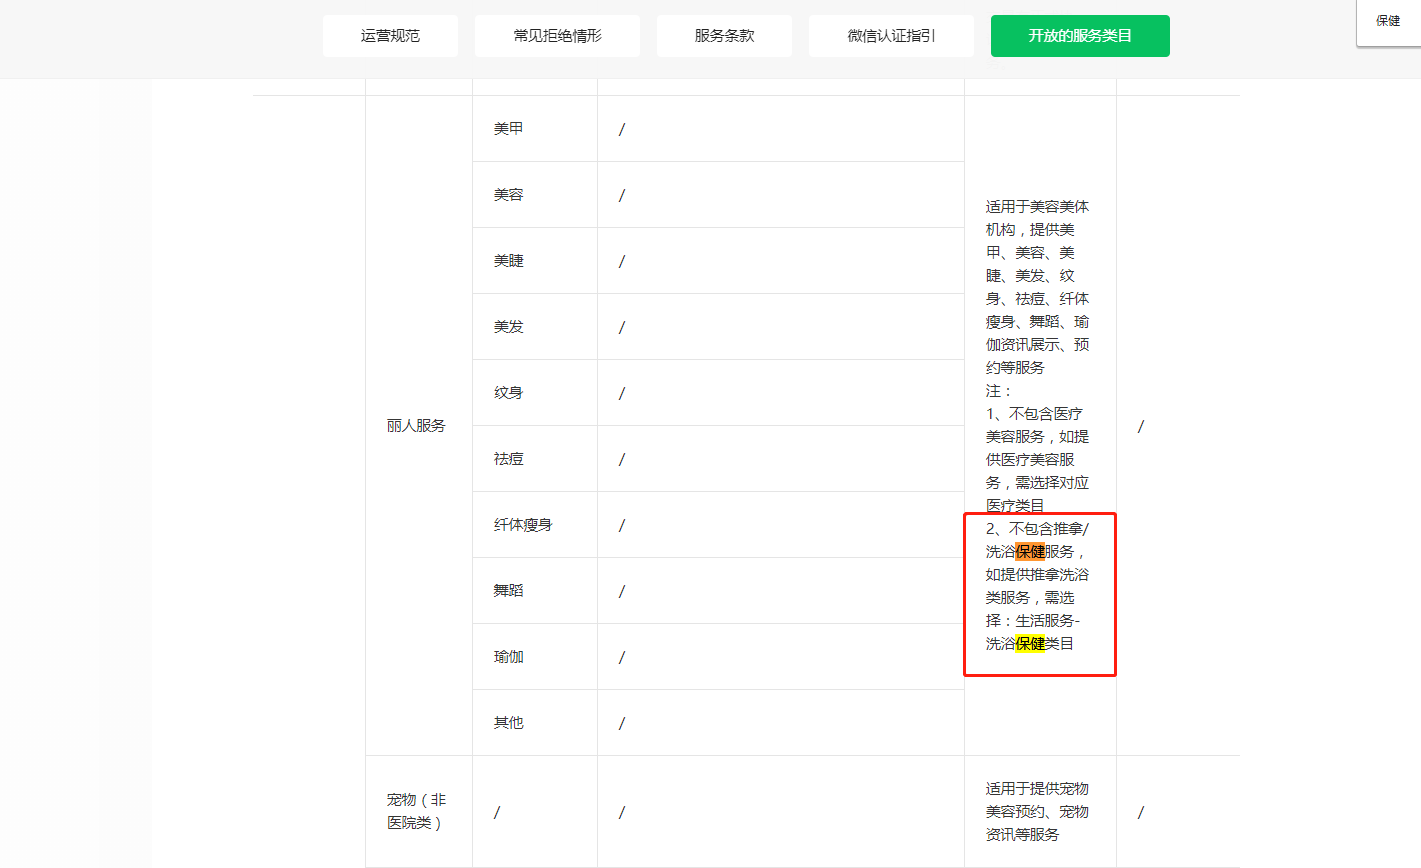
Task: Click the slash in the 美甲 row
Action: coord(622,129)
